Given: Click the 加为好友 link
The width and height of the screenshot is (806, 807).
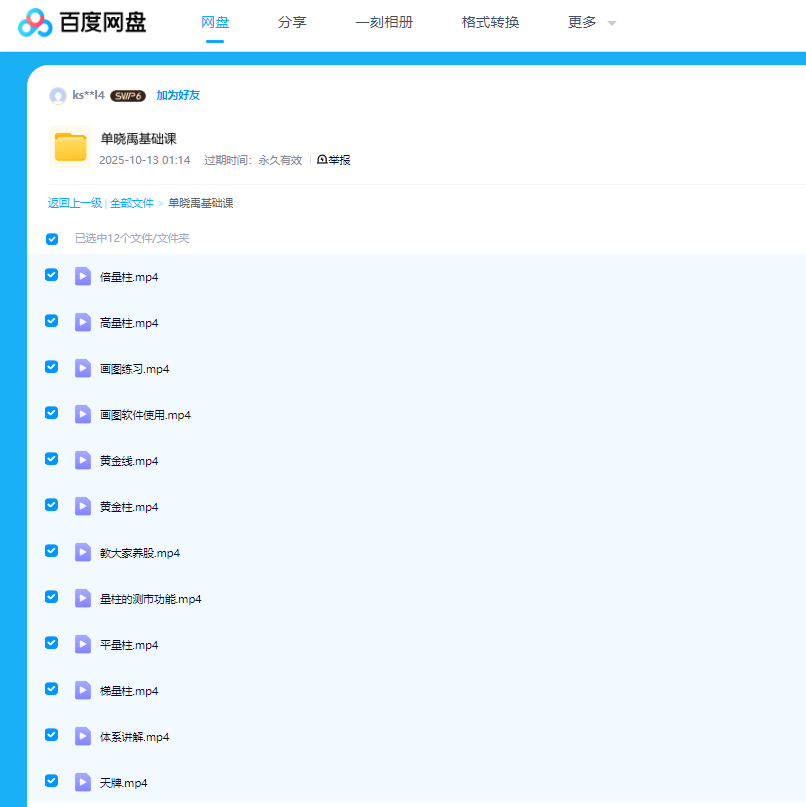Looking at the screenshot, I should click(x=177, y=95).
